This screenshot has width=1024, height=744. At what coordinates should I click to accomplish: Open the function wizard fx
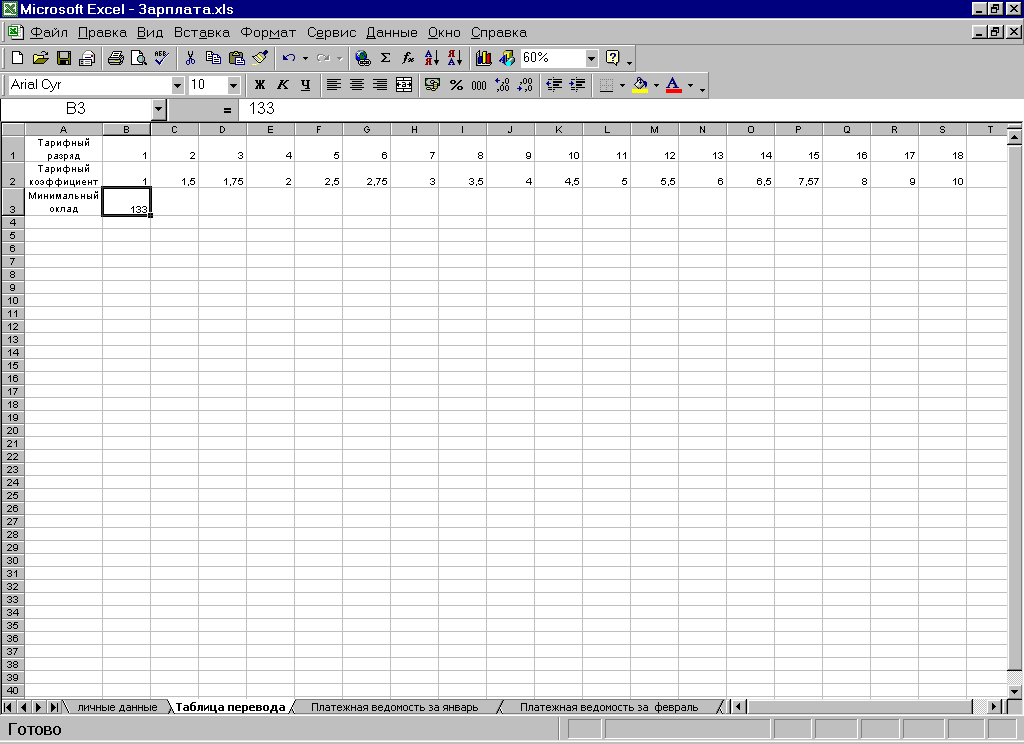coord(408,58)
